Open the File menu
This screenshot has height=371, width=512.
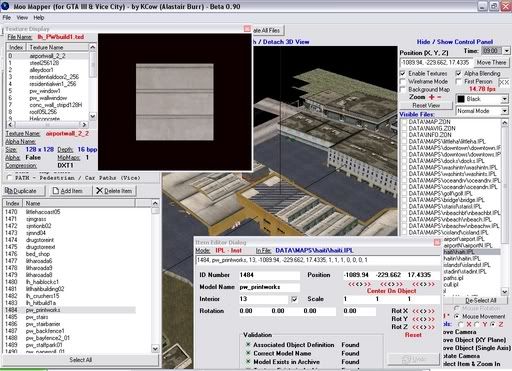click(7, 17)
